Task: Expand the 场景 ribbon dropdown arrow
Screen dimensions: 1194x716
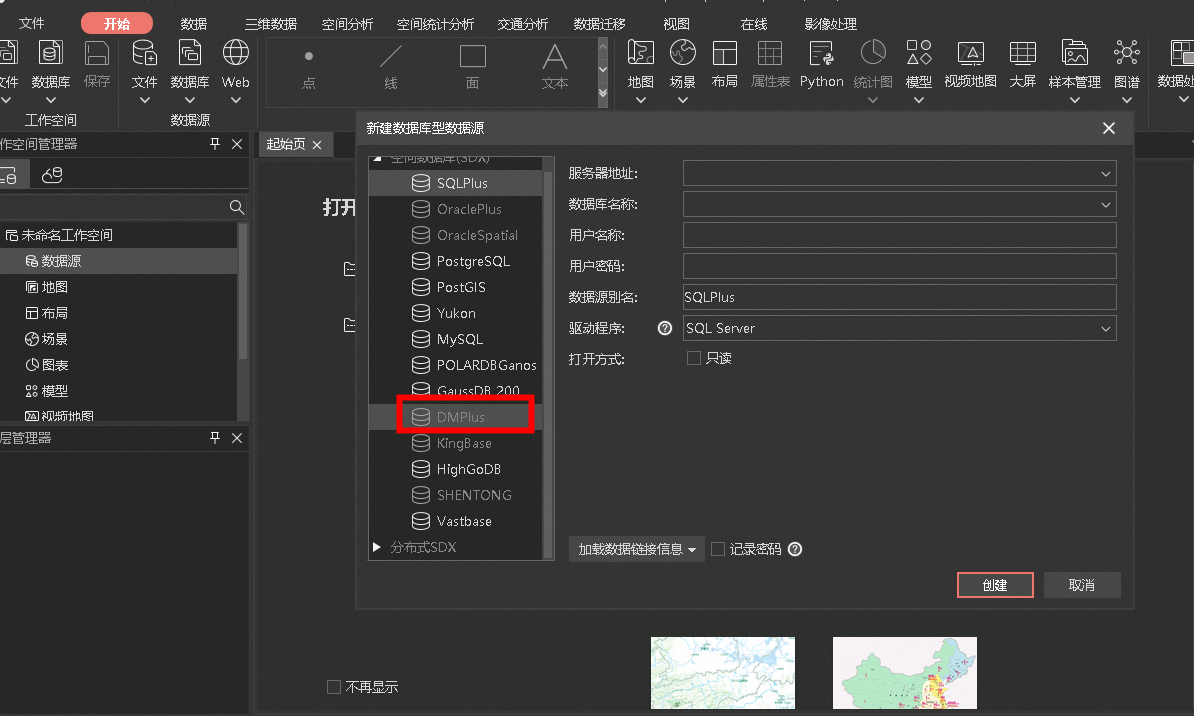Action: (682, 100)
